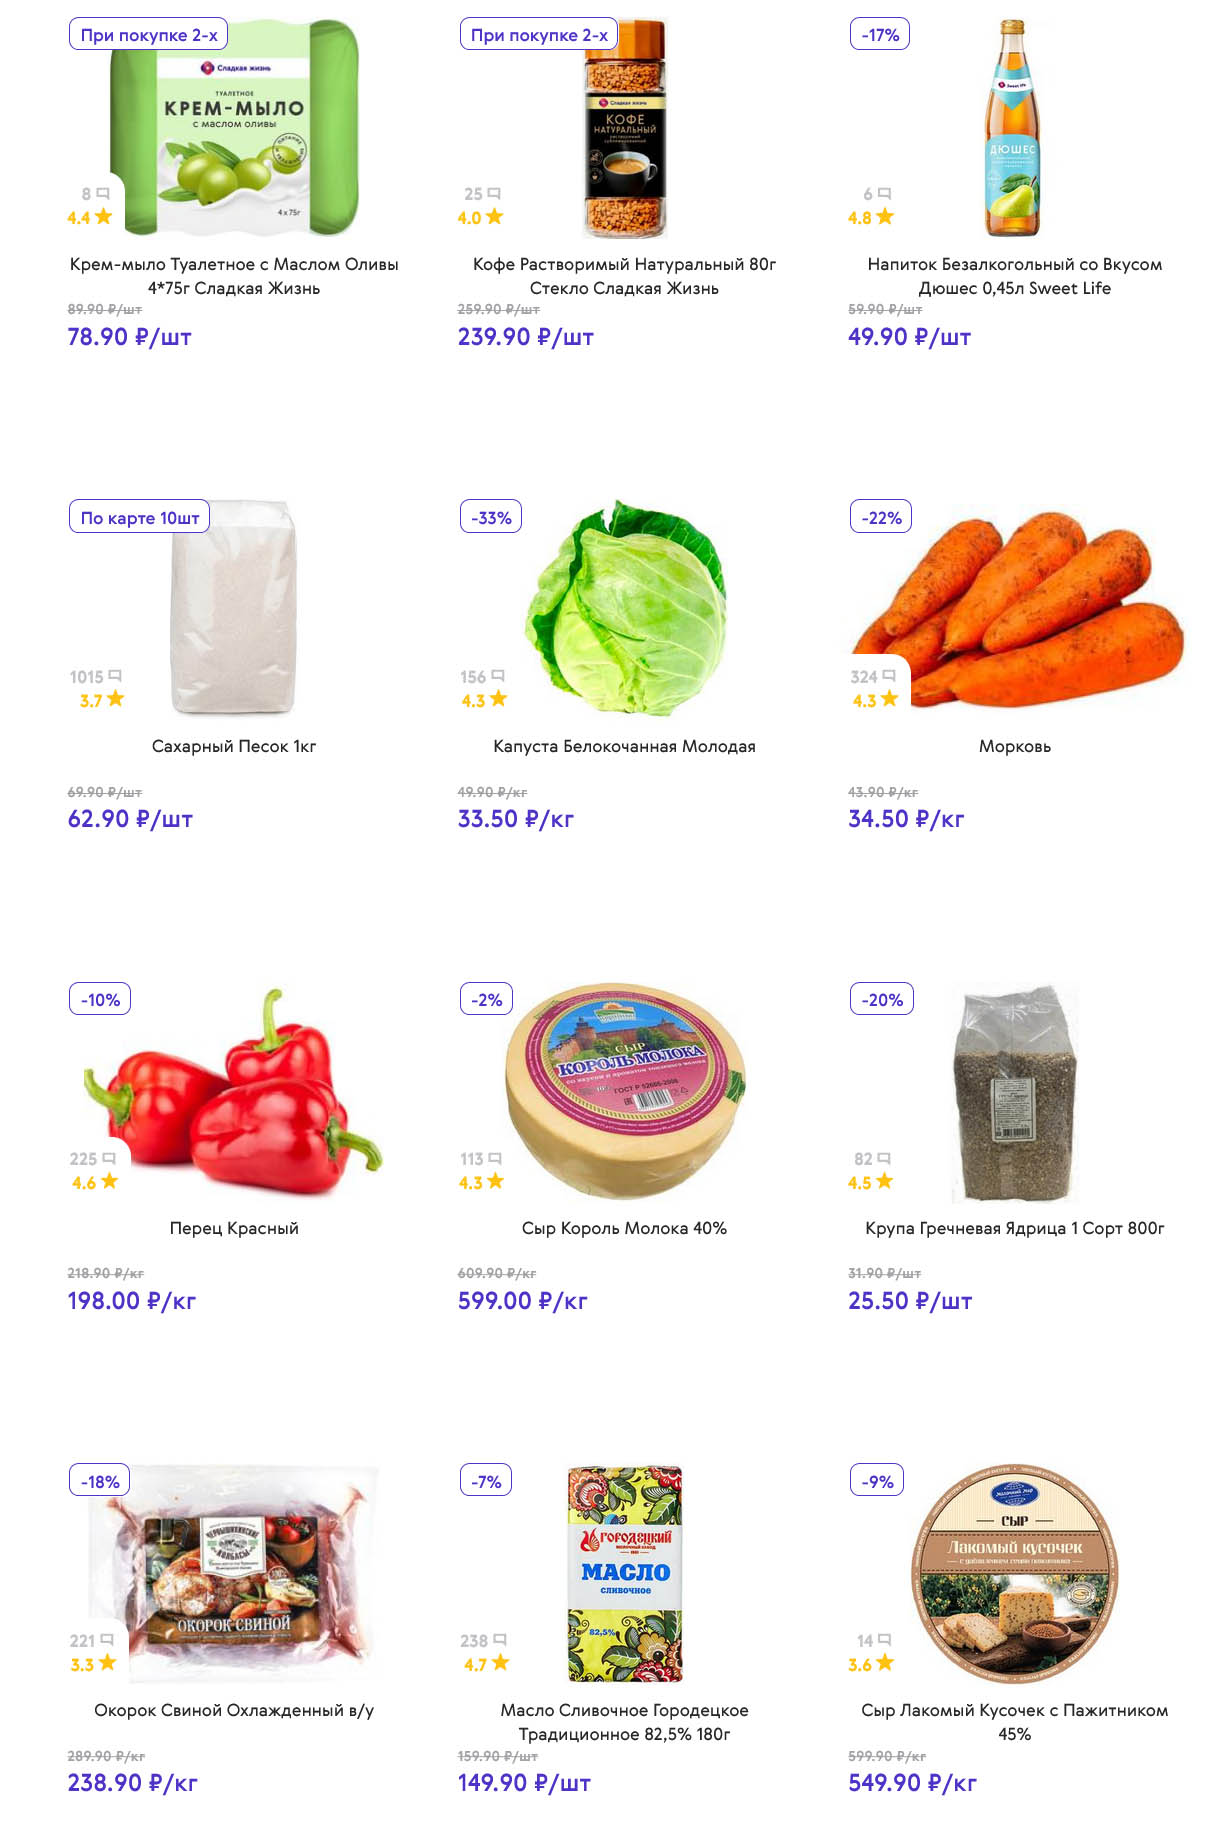Click the По карте 10шт badge
The height and width of the screenshot is (1824, 1228).
140,517
